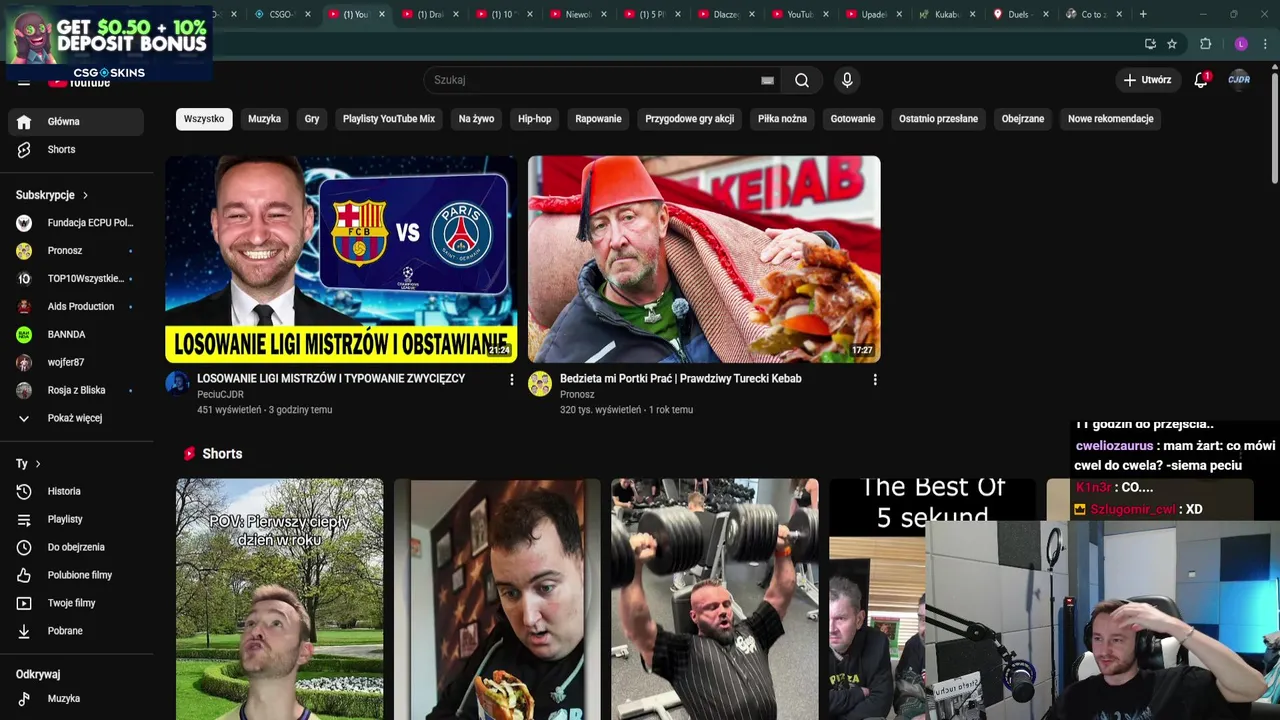Open the options menu for the Kebab video
Screen dimensions: 1280x720
click(875, 380)
